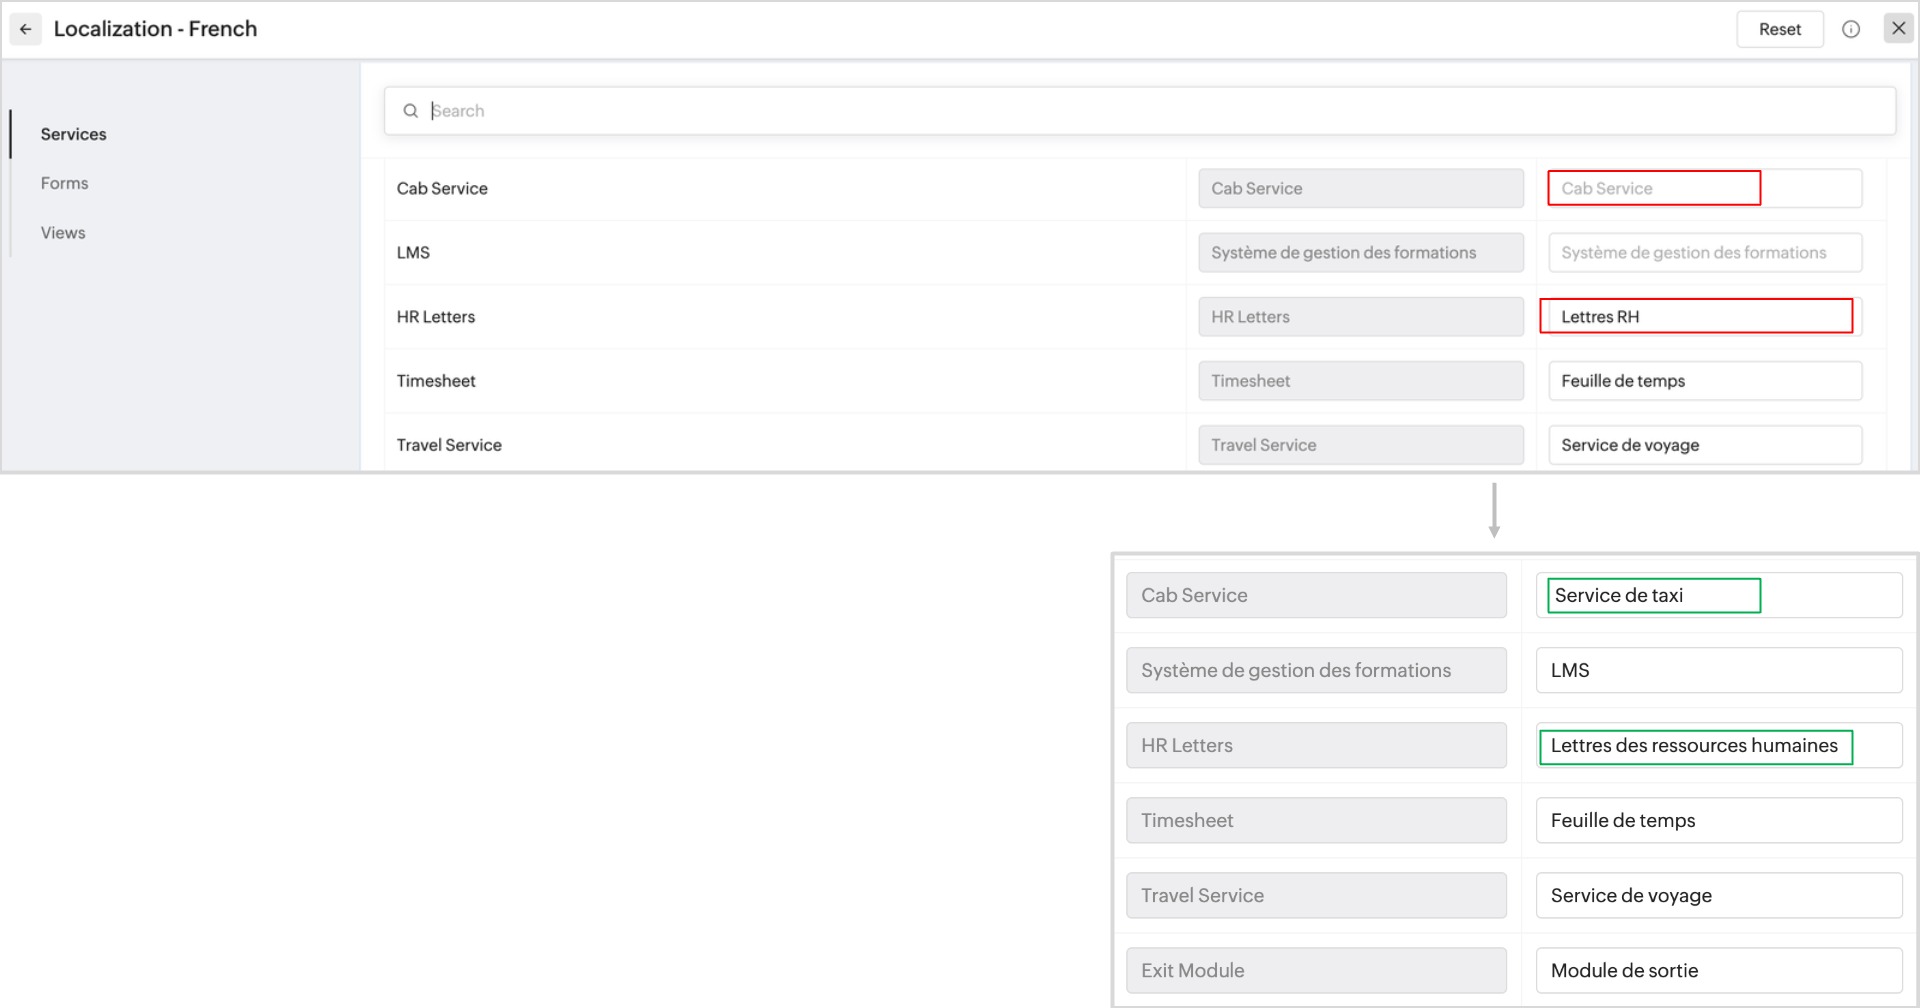Switch to the Forms tab
This screenshot has width=1920, height=1008.
tap(64, 183)
